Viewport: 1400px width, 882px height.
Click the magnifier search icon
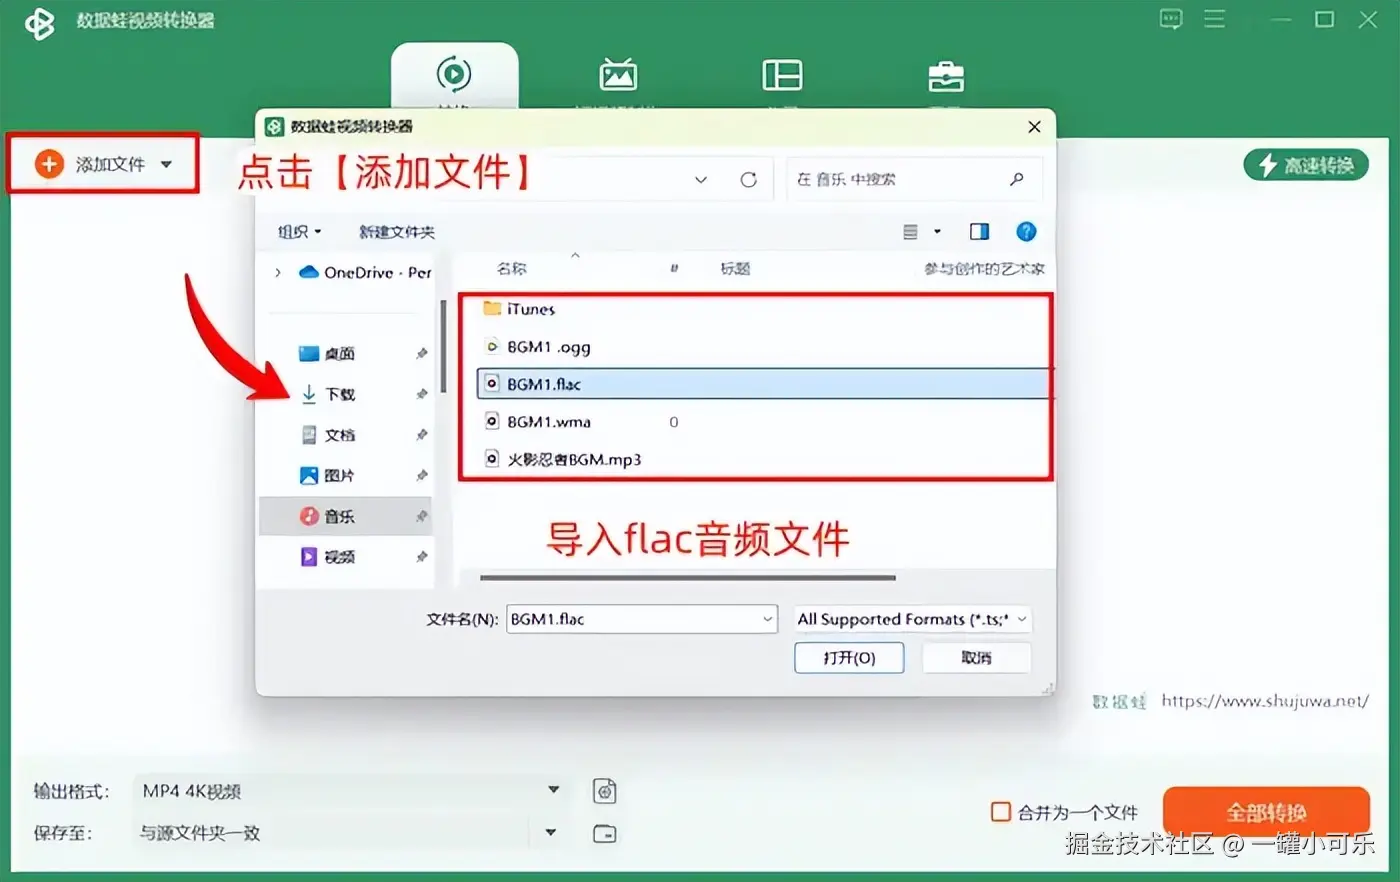tap(1017, 179)
